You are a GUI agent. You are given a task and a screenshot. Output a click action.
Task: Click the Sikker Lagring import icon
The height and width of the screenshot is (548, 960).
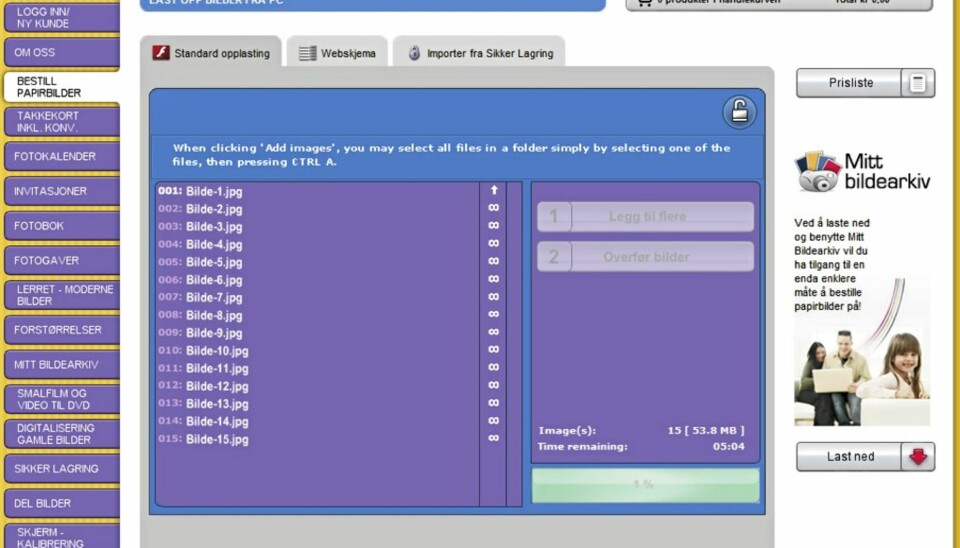click(x=414, y=53)
